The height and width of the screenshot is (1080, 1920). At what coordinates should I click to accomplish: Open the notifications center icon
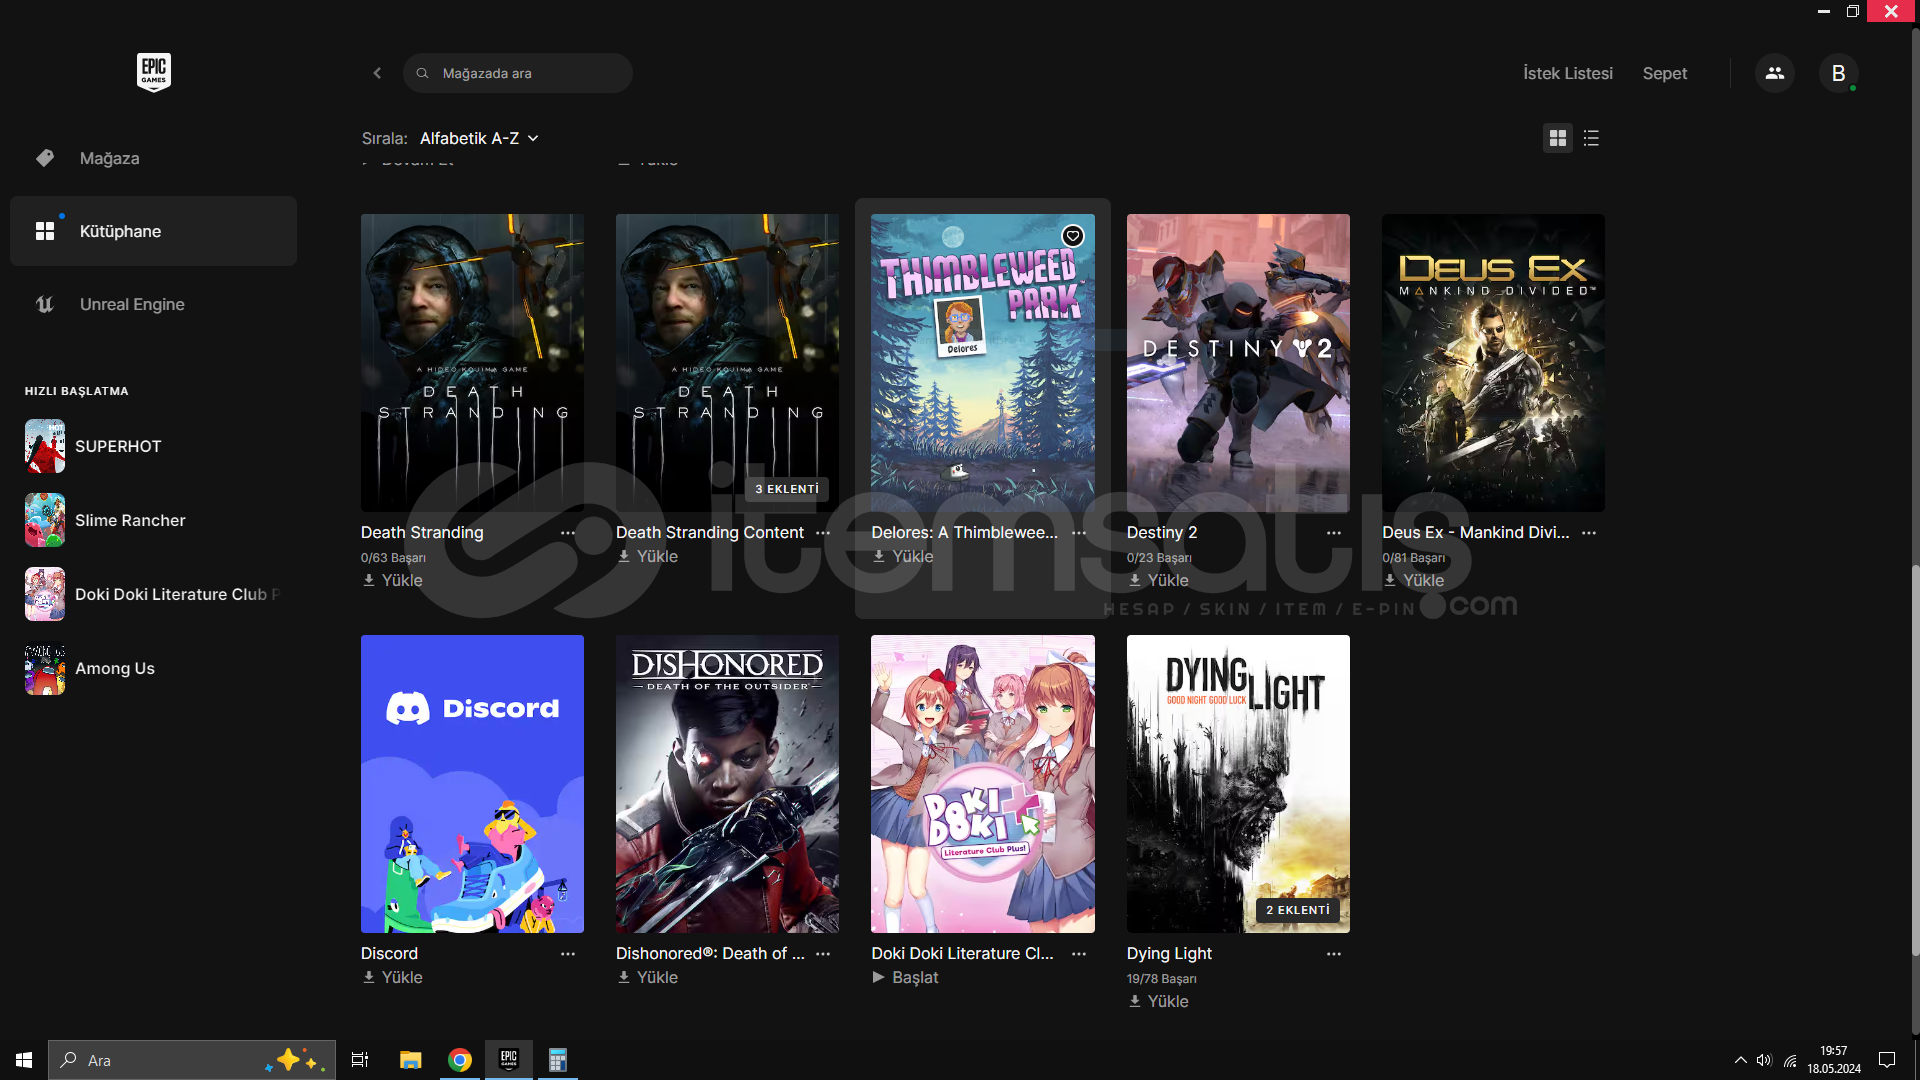(x=1887, y=1060)
